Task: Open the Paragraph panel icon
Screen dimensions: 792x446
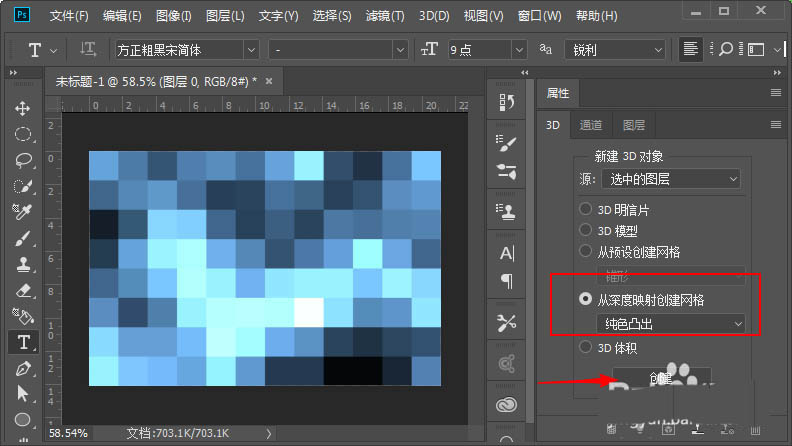Action: coord(506,281)
